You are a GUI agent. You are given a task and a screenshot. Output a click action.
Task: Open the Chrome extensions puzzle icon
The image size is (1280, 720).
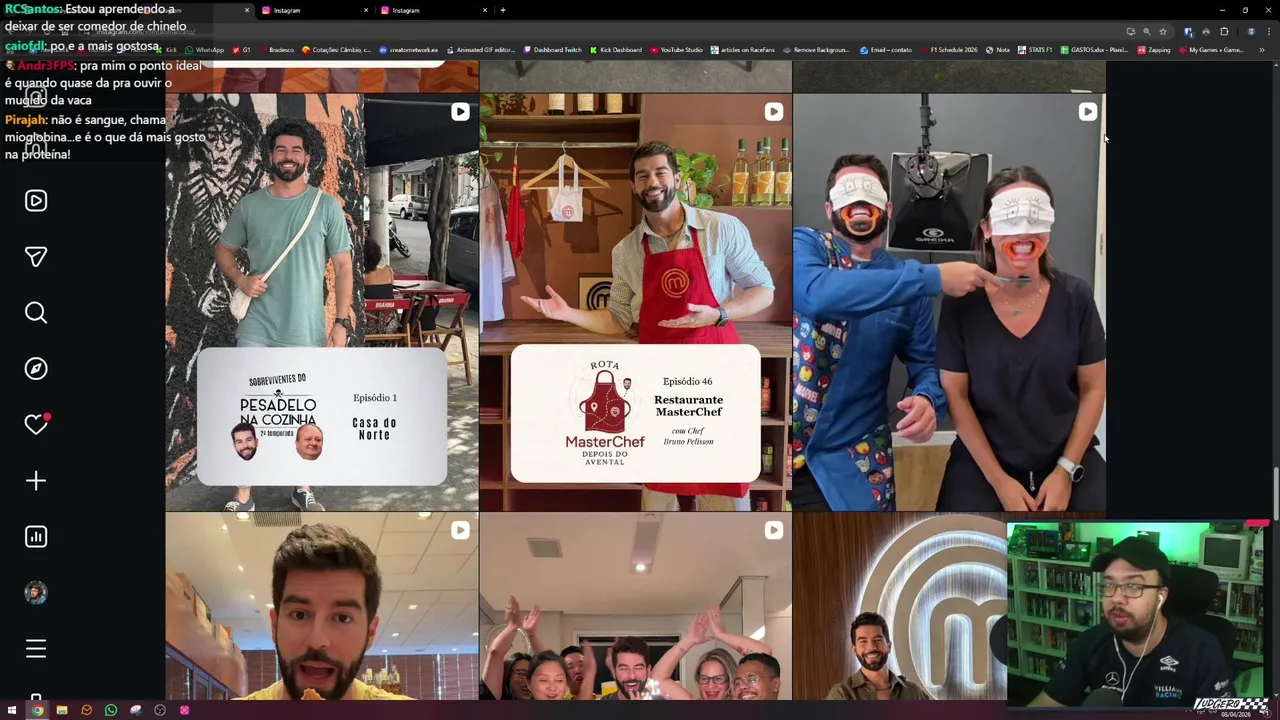[x=1224, y=32]
